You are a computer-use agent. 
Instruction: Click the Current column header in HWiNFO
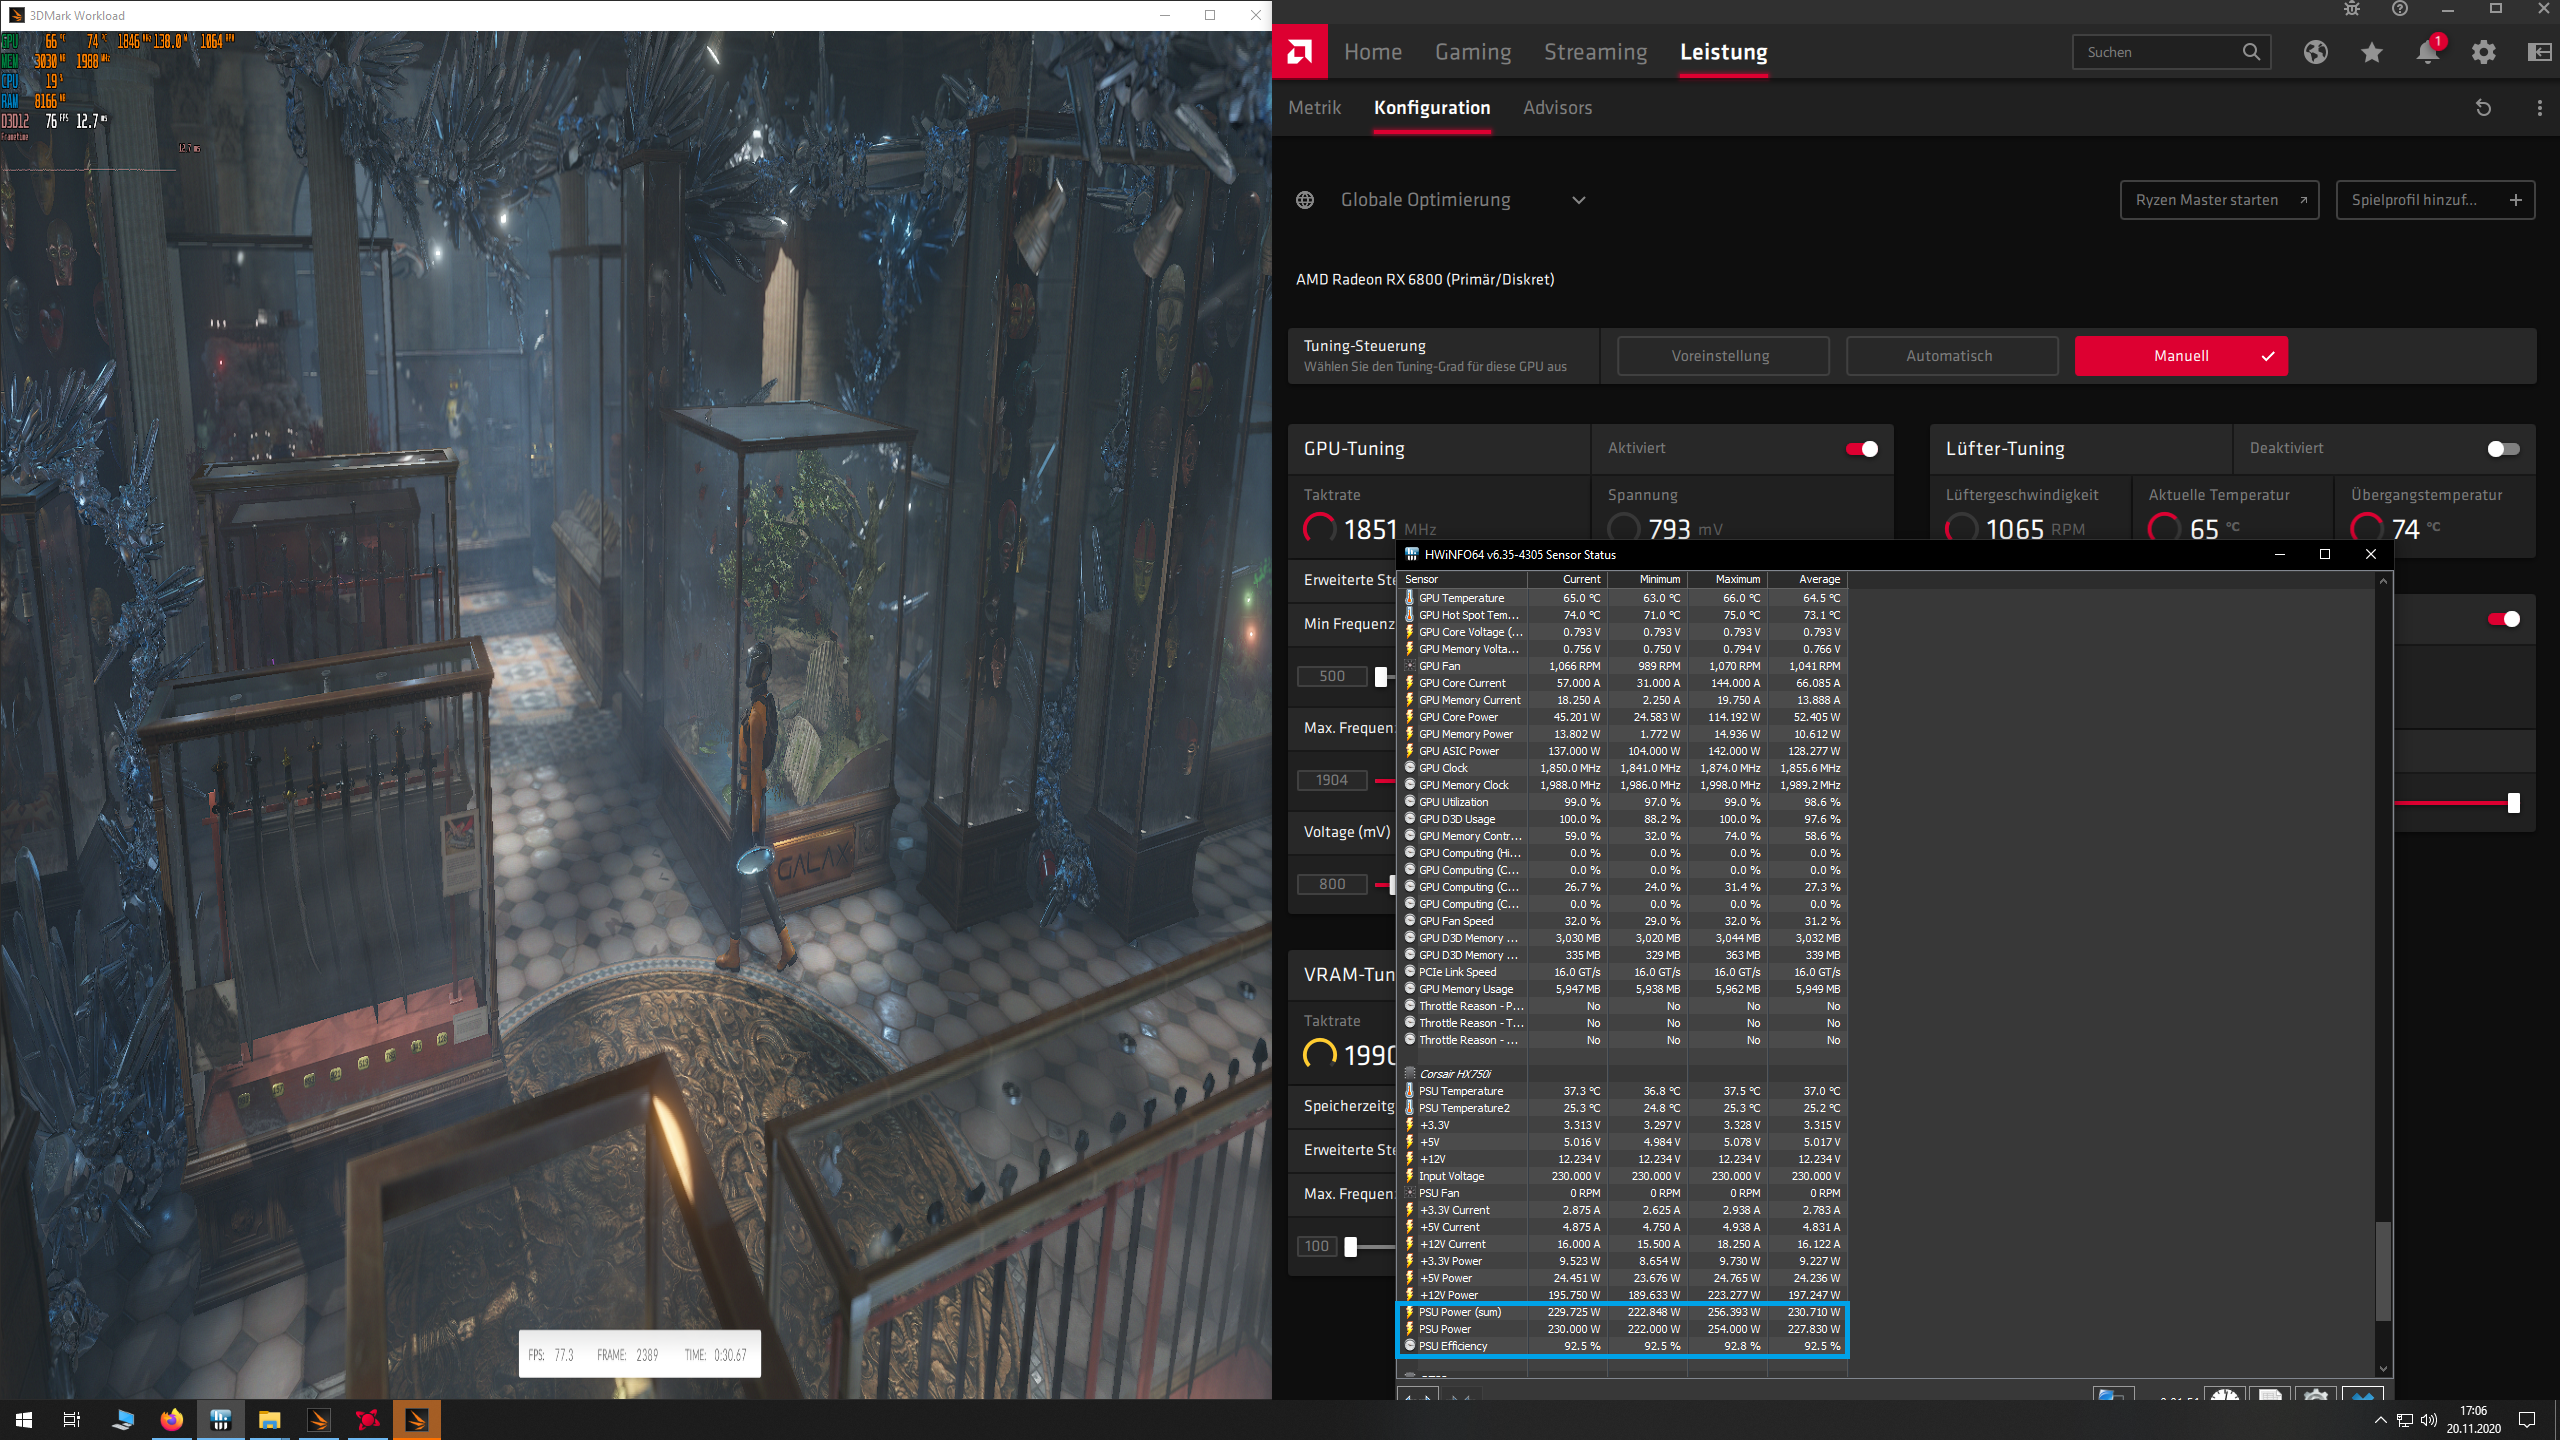point(1567,580)
